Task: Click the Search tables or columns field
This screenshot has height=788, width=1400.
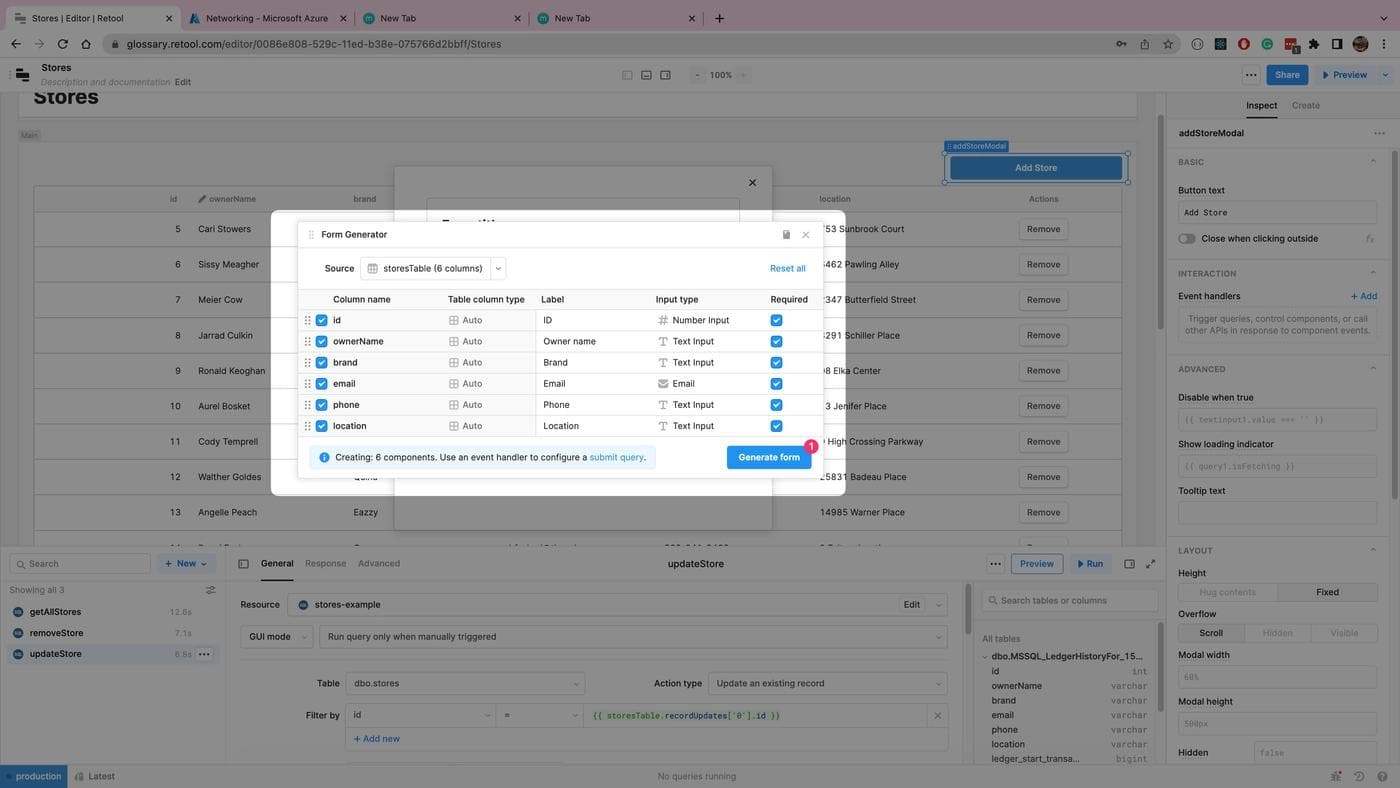Action: [1070, 600]
